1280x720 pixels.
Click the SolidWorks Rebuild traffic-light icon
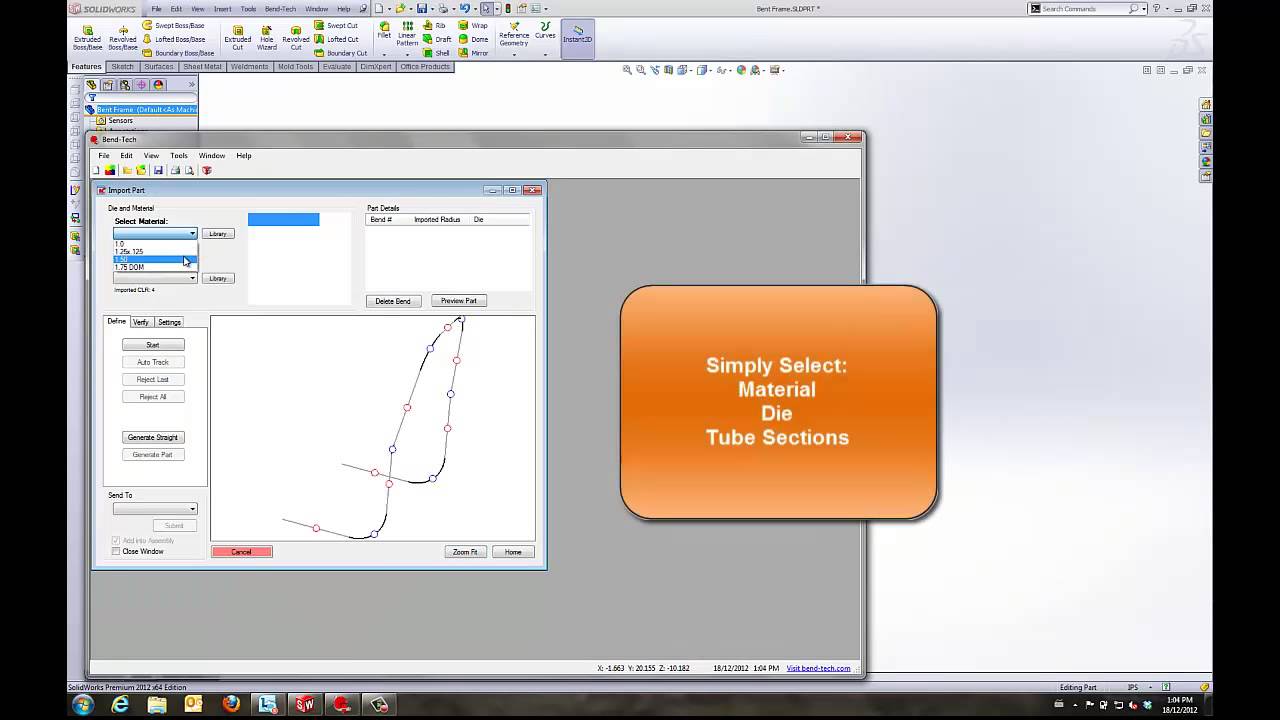point(508,8)
